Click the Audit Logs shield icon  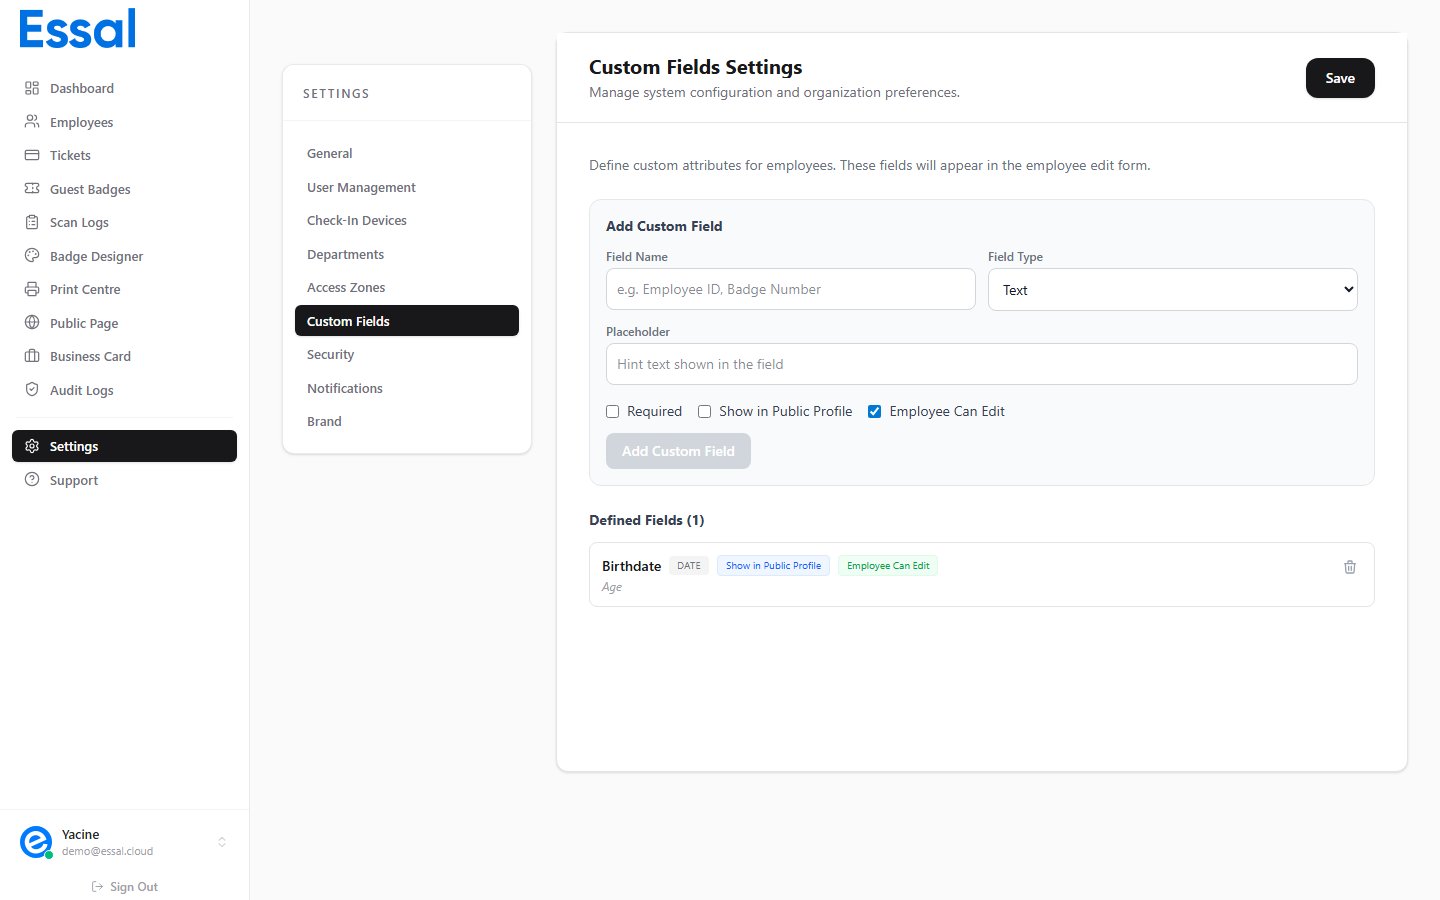[32, 390]
